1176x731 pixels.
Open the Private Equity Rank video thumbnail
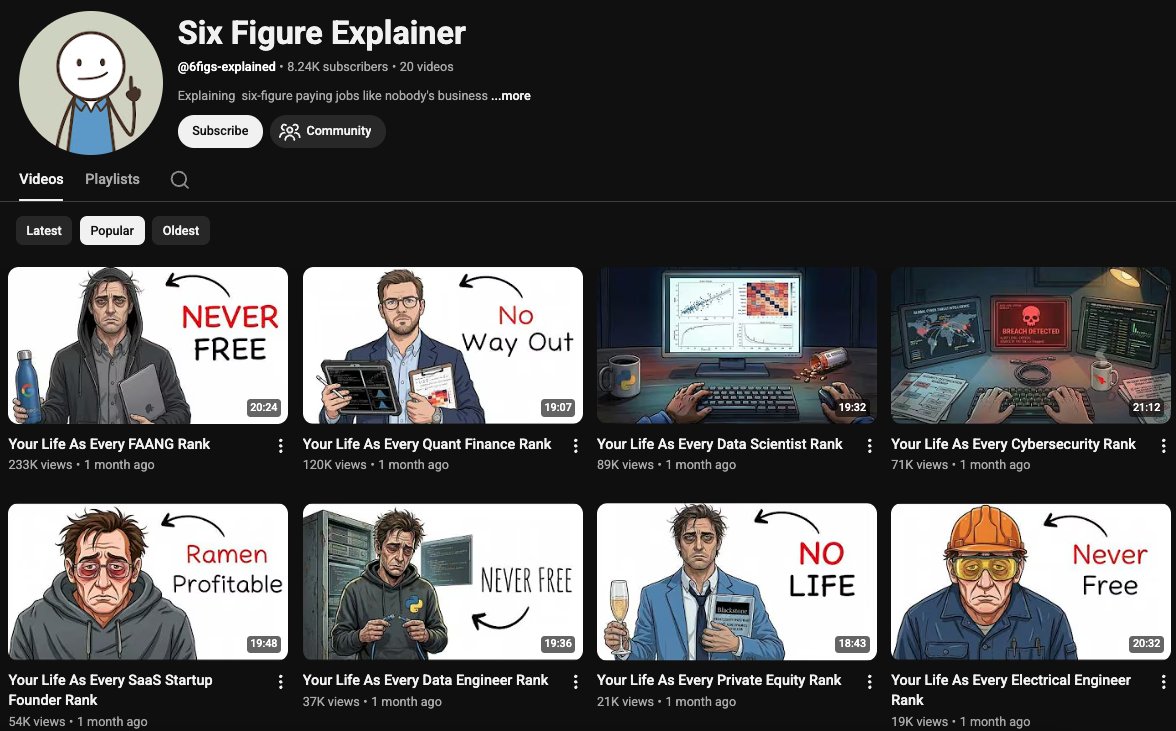pyautogui.click(x=736, y=582)
